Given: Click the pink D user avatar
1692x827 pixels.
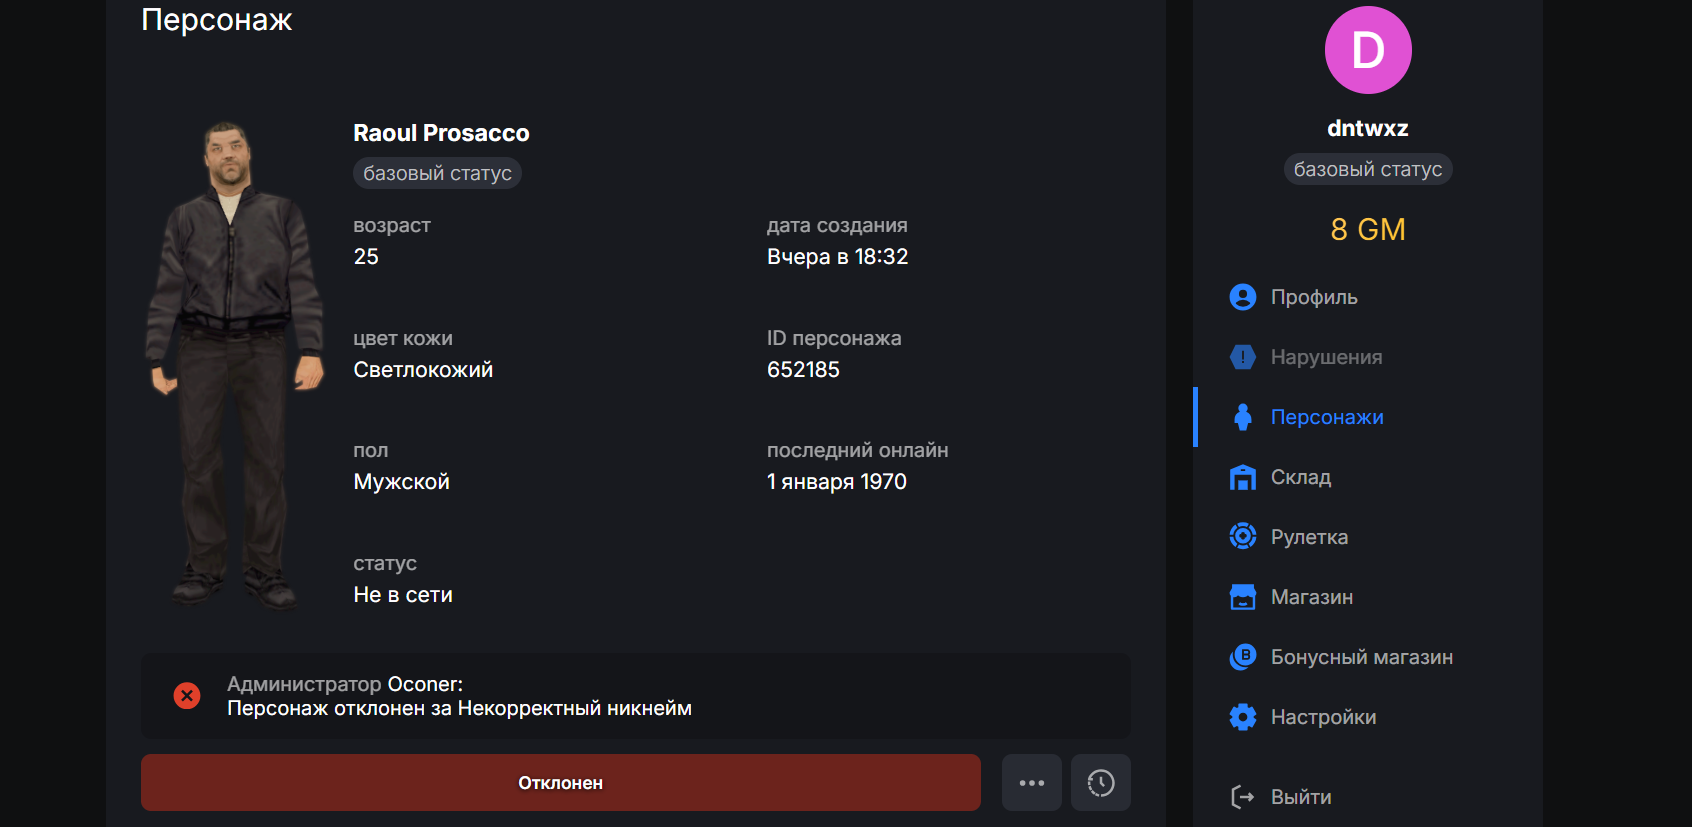Looking at the screenshot, I should [x=1367, y=50].
